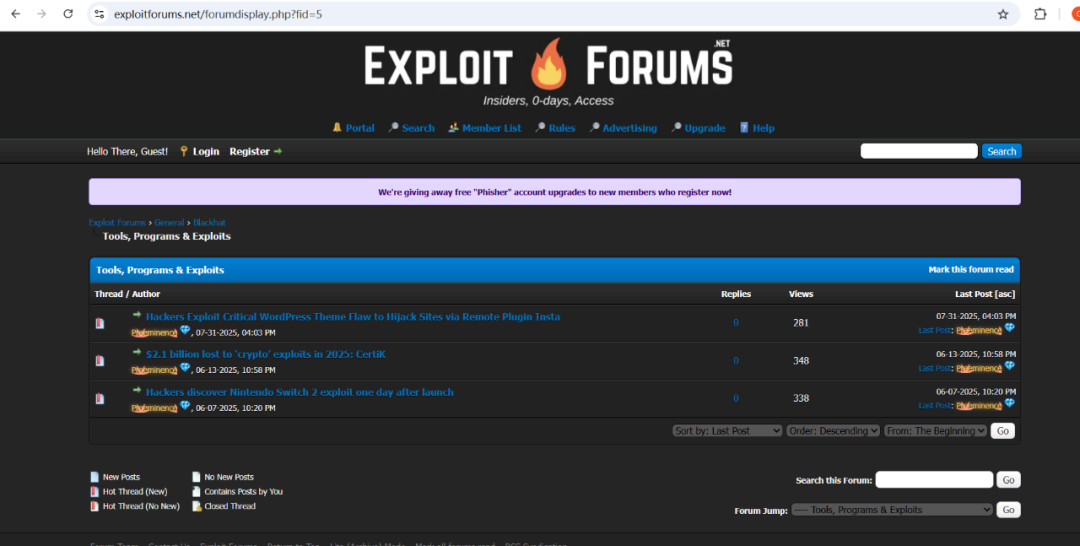1080x546 pixels.
Task: Go to Exploit Forums breadcrumb
Action: click(x=117, y=222)
